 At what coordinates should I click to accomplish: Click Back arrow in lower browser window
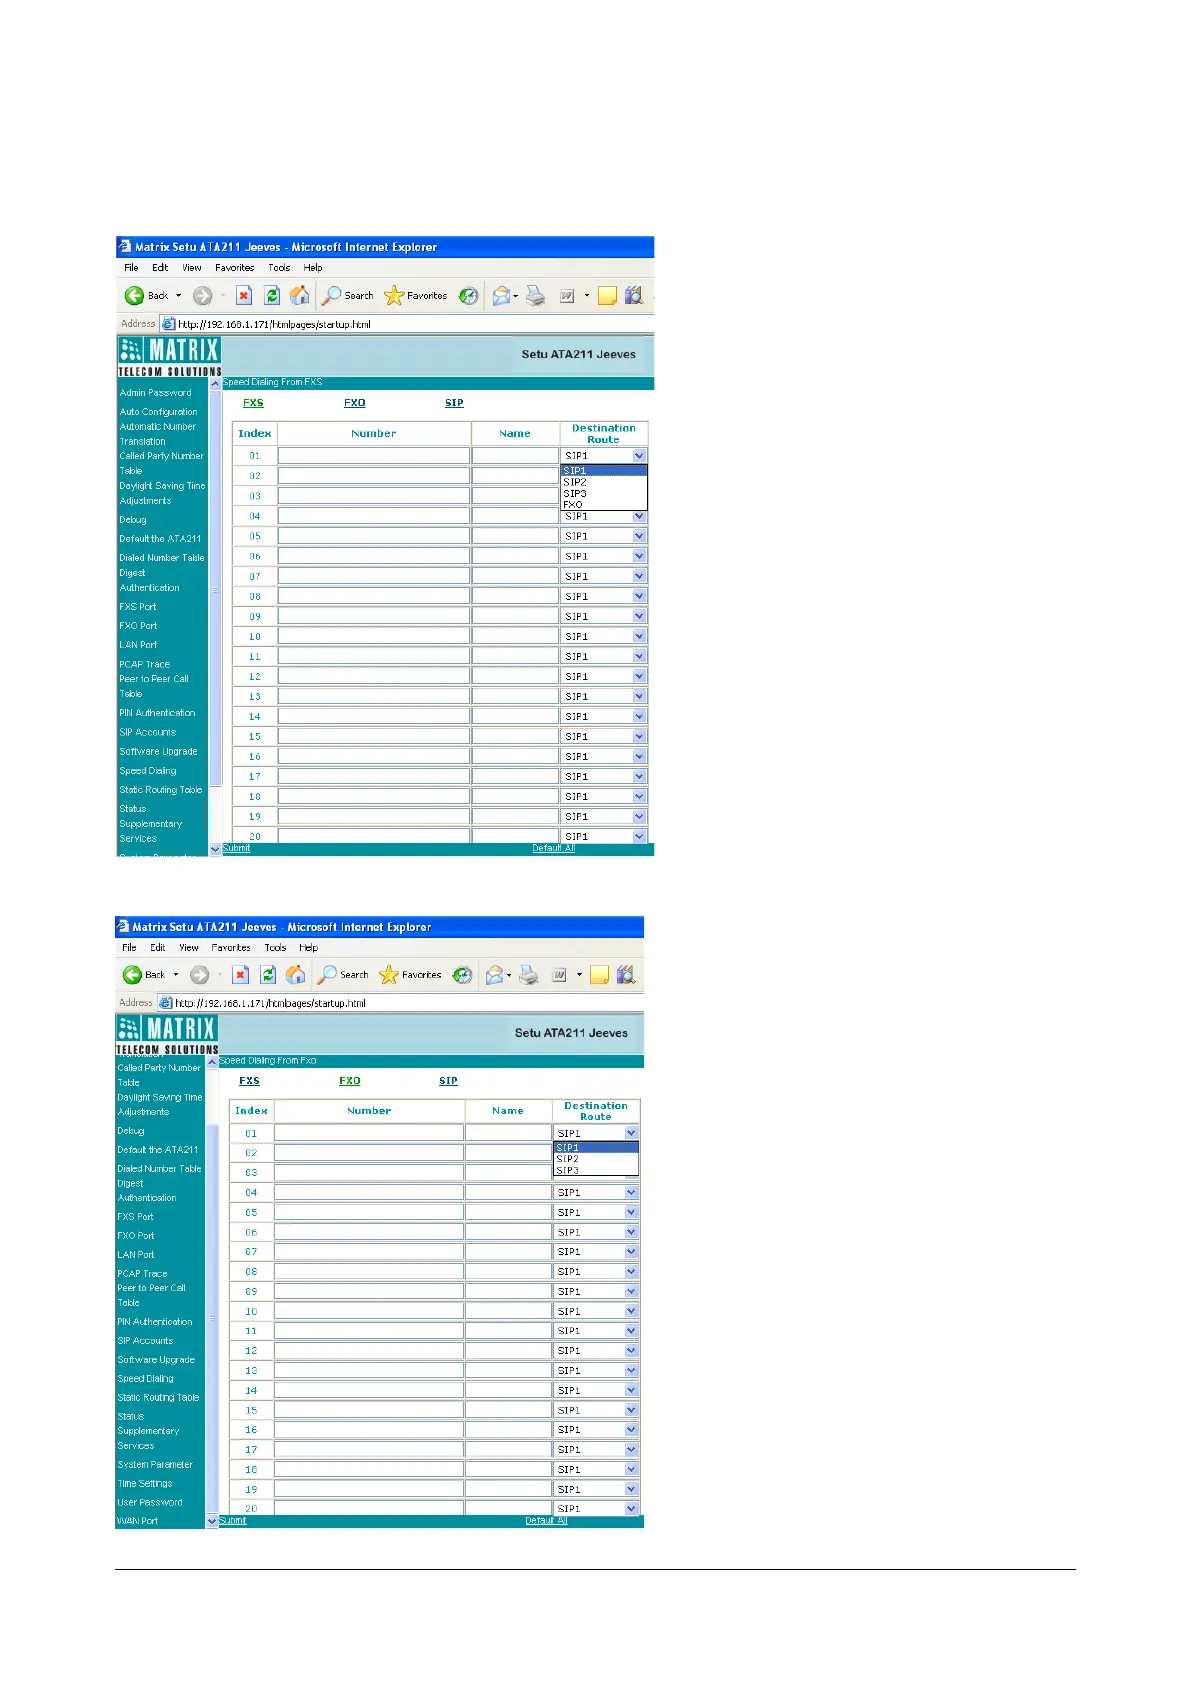[132, 975]
